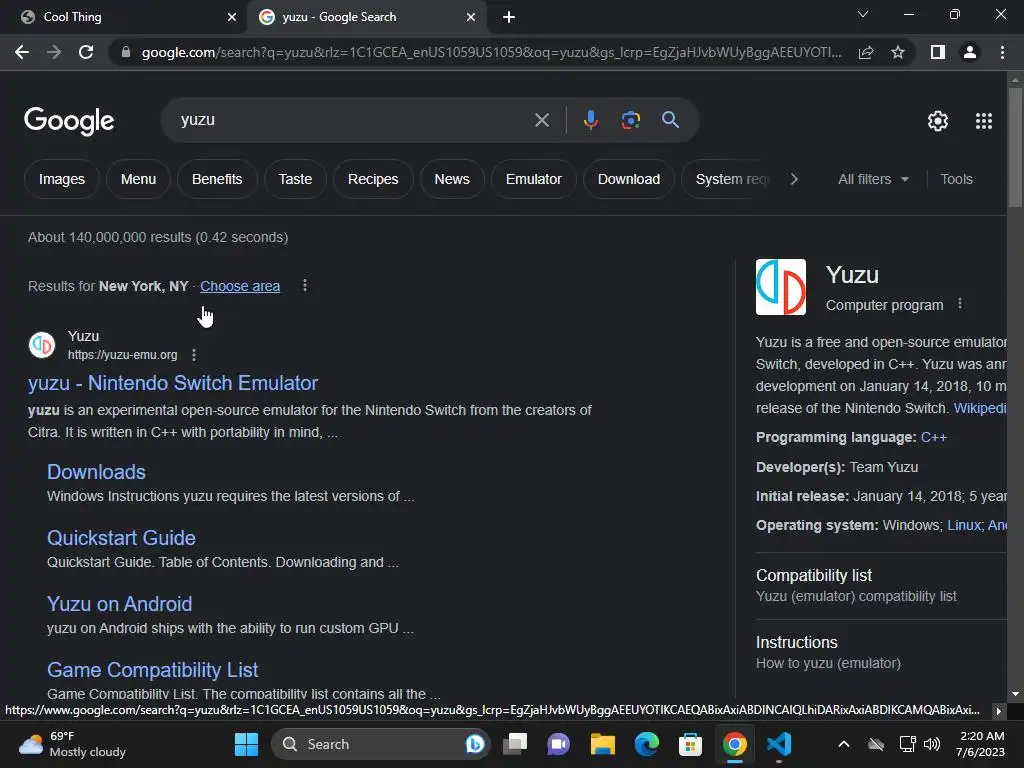Viewport: 1024px width, 768px height.
Task: Open the Windows Start button
Action: point(246,744)
